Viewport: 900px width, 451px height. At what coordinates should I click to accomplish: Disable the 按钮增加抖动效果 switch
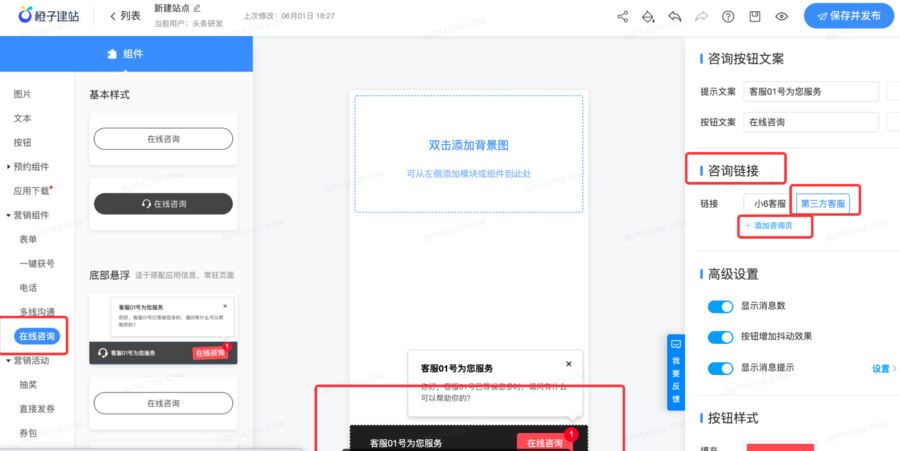720,337
